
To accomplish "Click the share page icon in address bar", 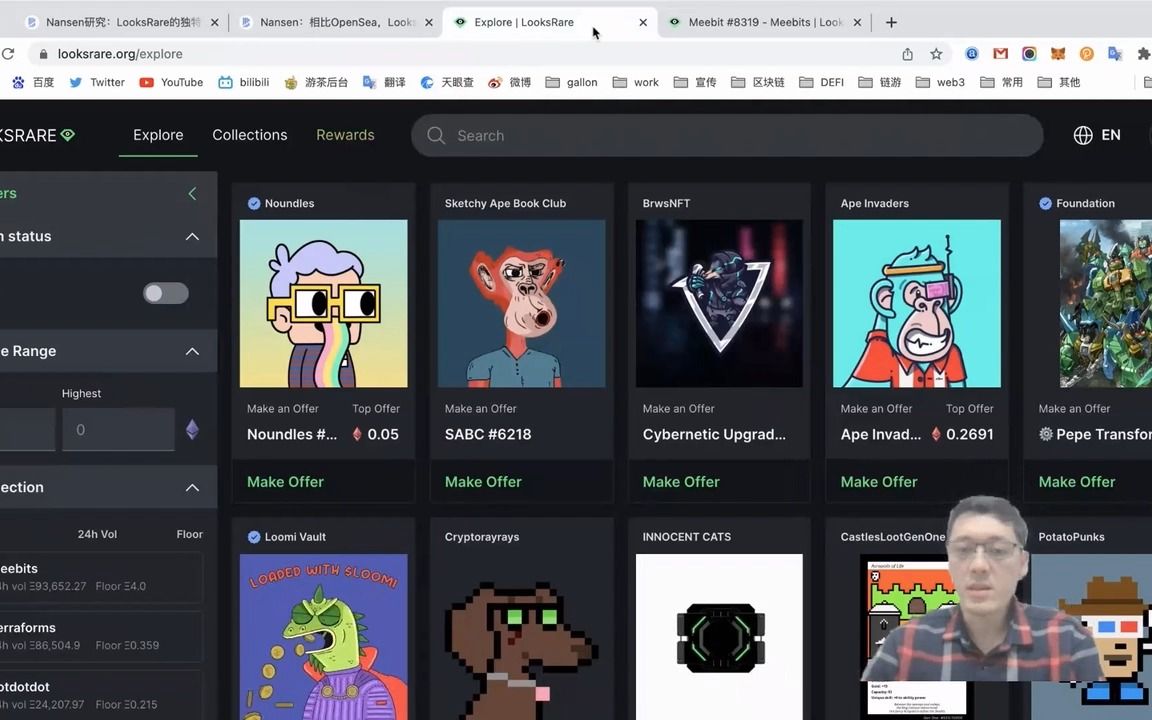I will click(x=907, y=54).
